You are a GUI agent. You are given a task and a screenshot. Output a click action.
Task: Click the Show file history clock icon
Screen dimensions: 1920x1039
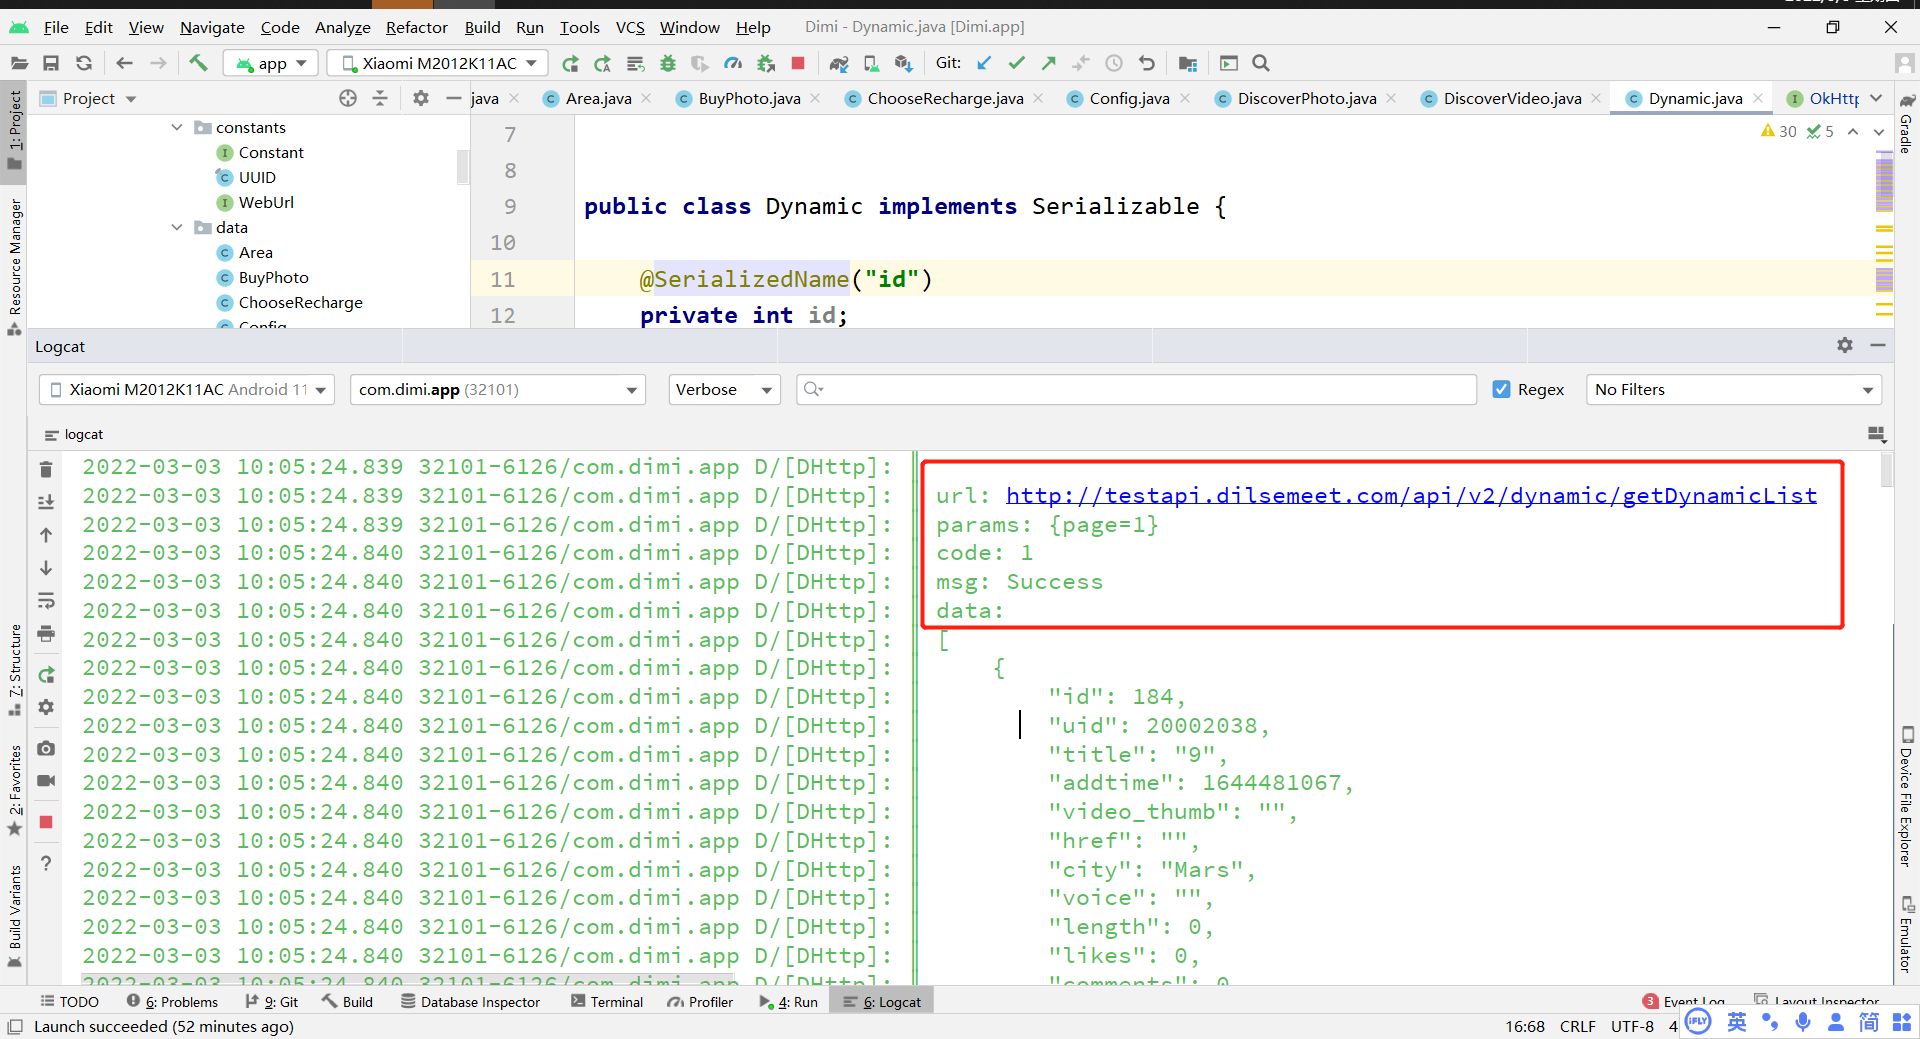(x=1114, y=63)
